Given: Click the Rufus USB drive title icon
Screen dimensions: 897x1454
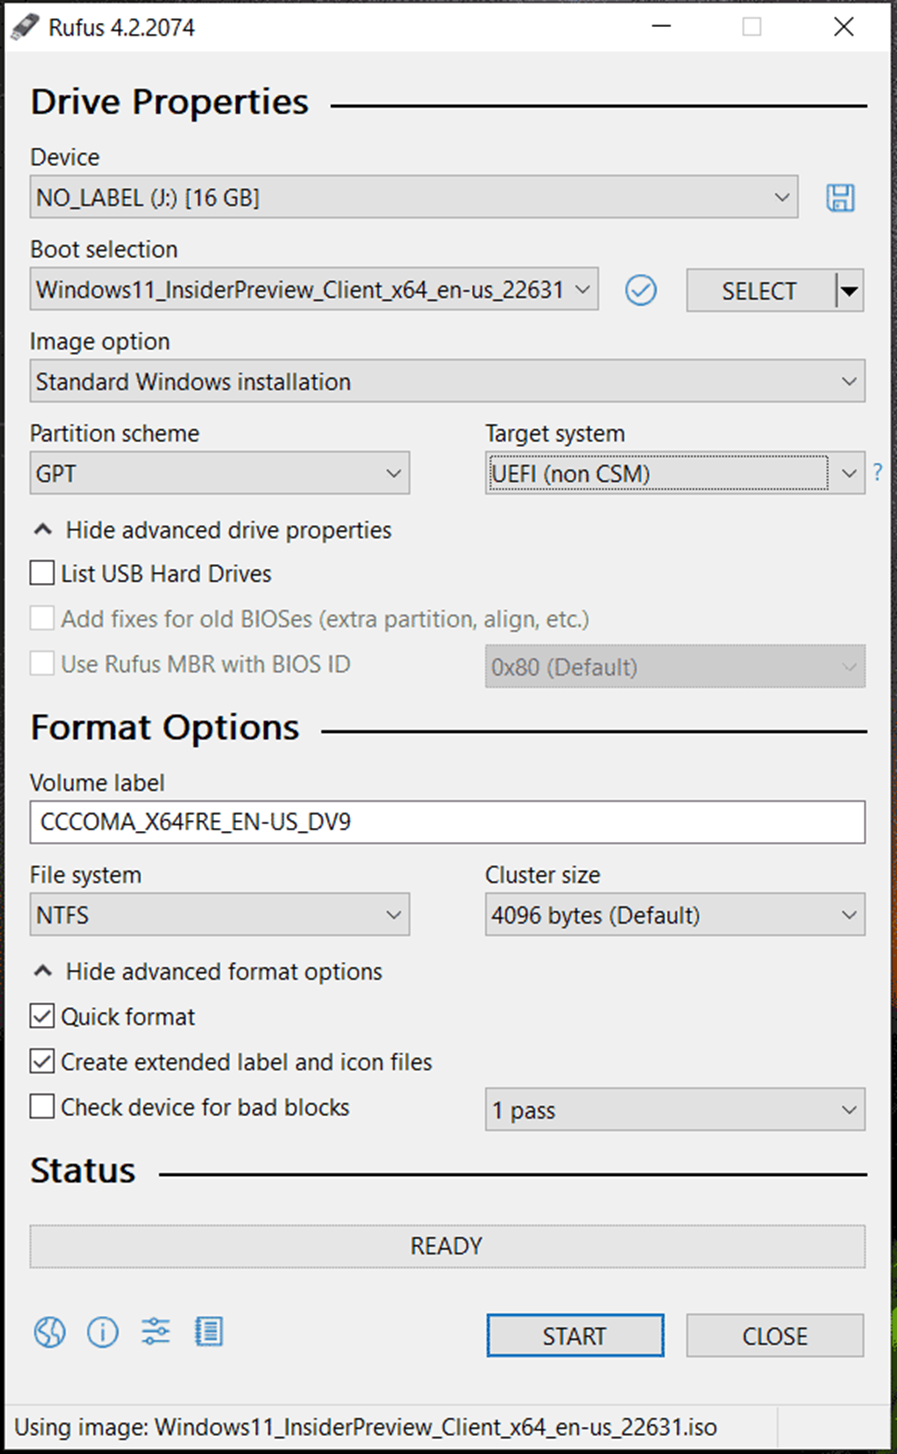Looking at the screenshot, I should [x=25, y=27].
